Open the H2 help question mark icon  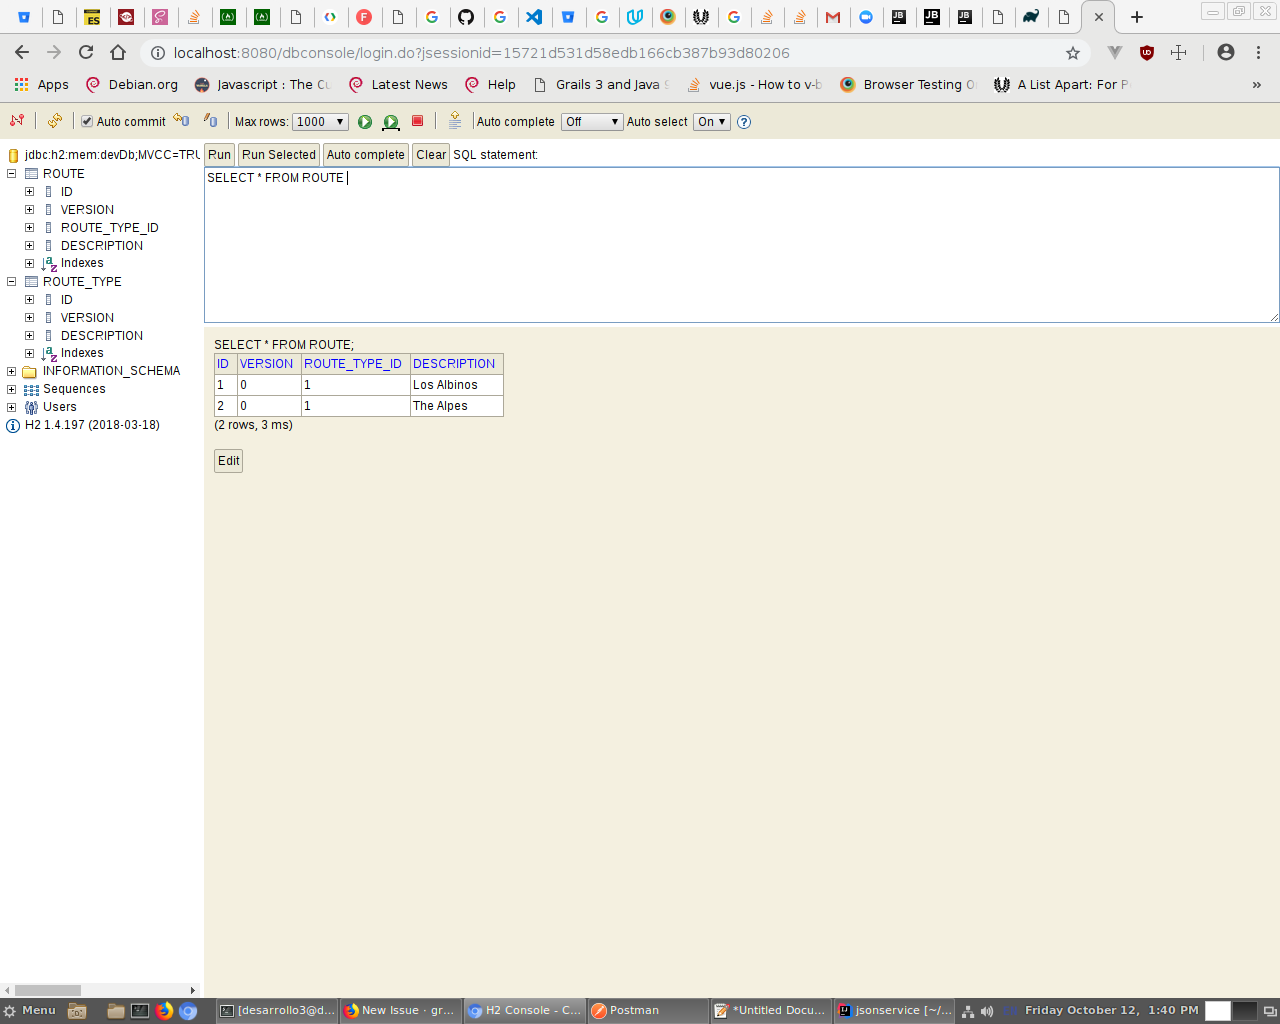pyautogui.click(x=744, y=122)
